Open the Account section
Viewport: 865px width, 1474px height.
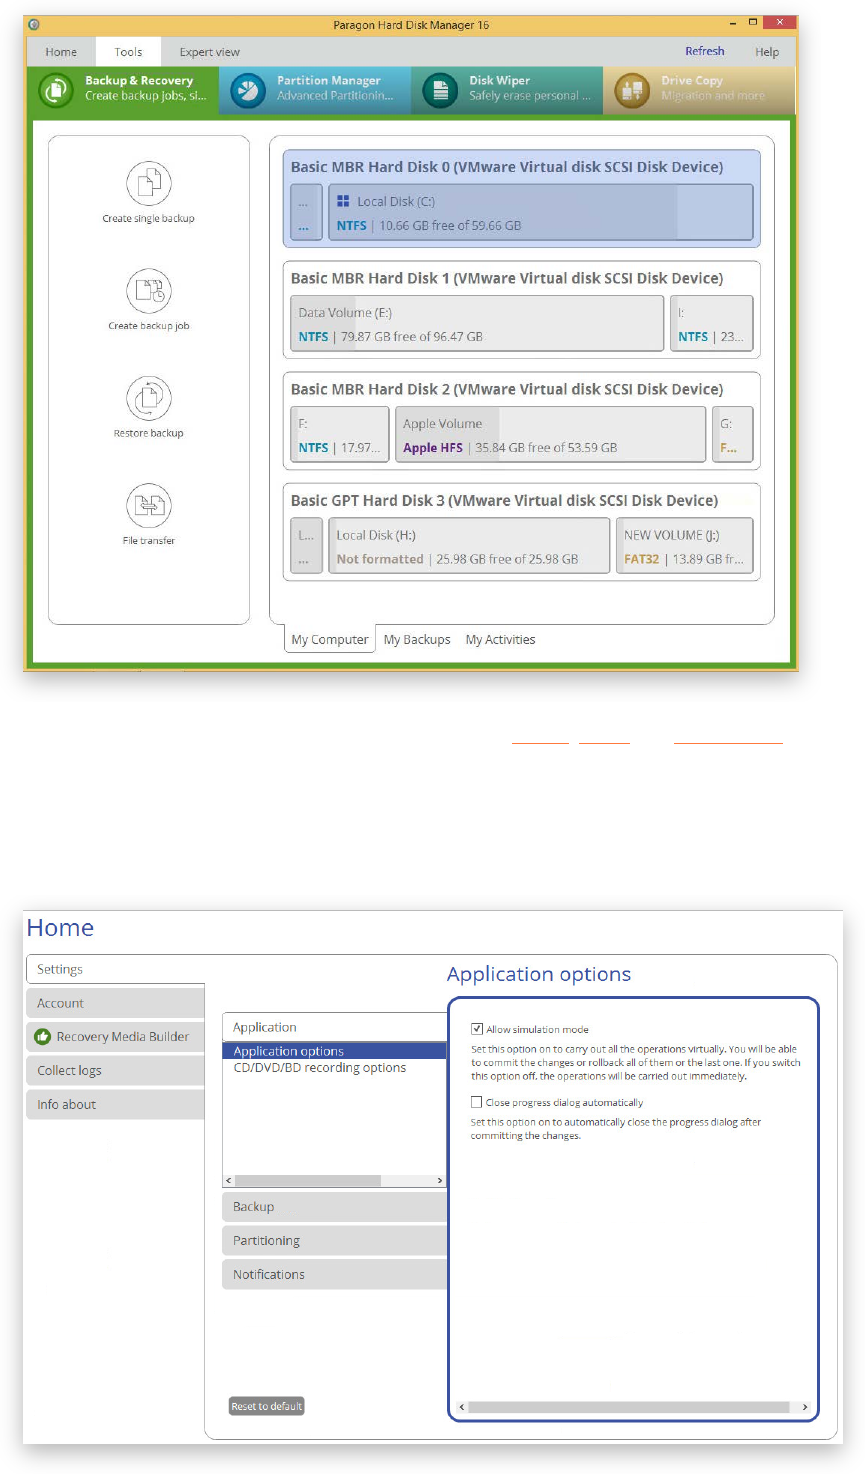click(x=115, y=1003)
